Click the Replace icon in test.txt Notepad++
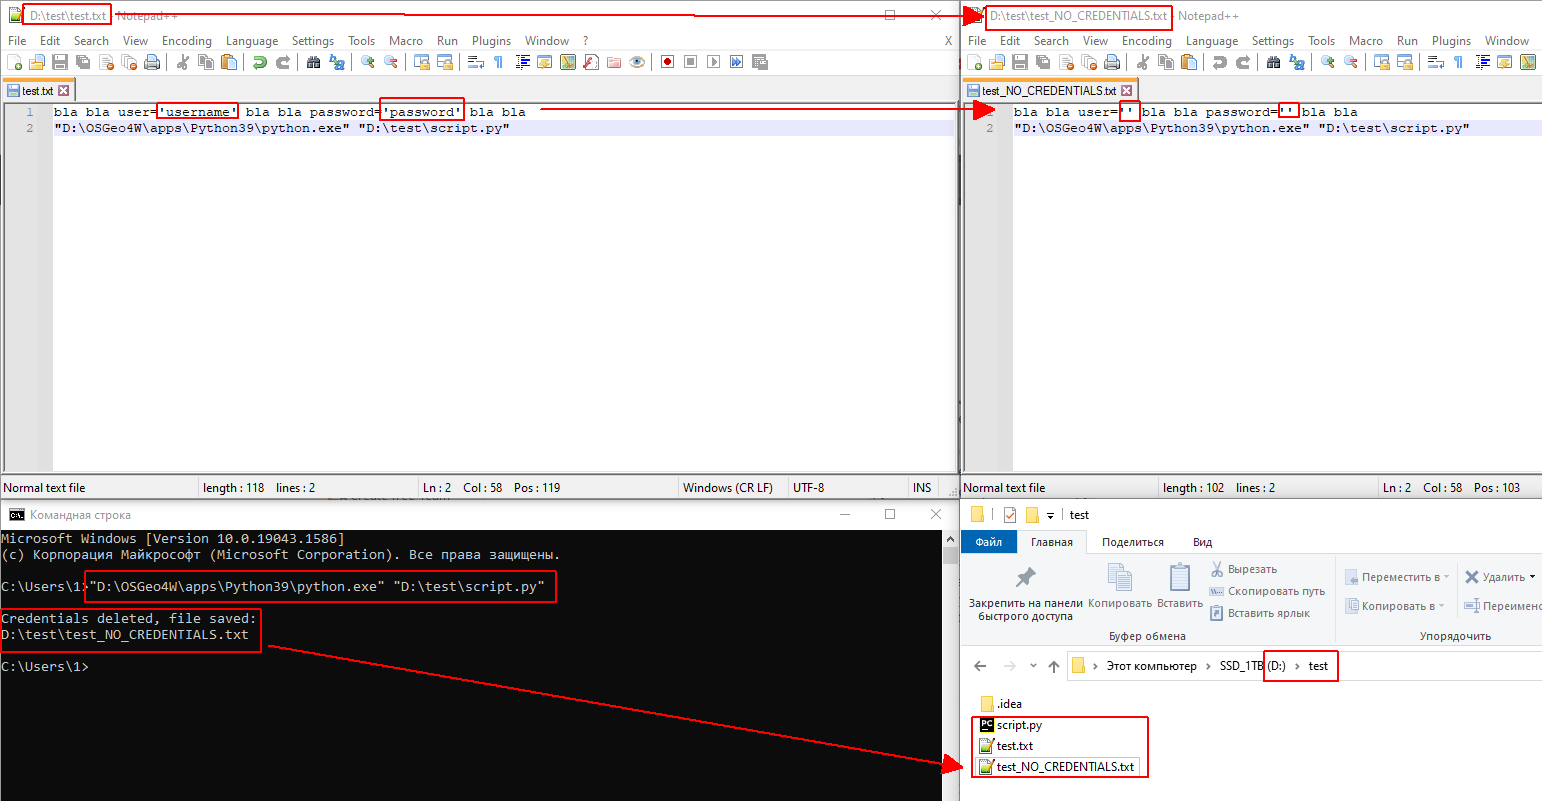 [x=337, y=62]
